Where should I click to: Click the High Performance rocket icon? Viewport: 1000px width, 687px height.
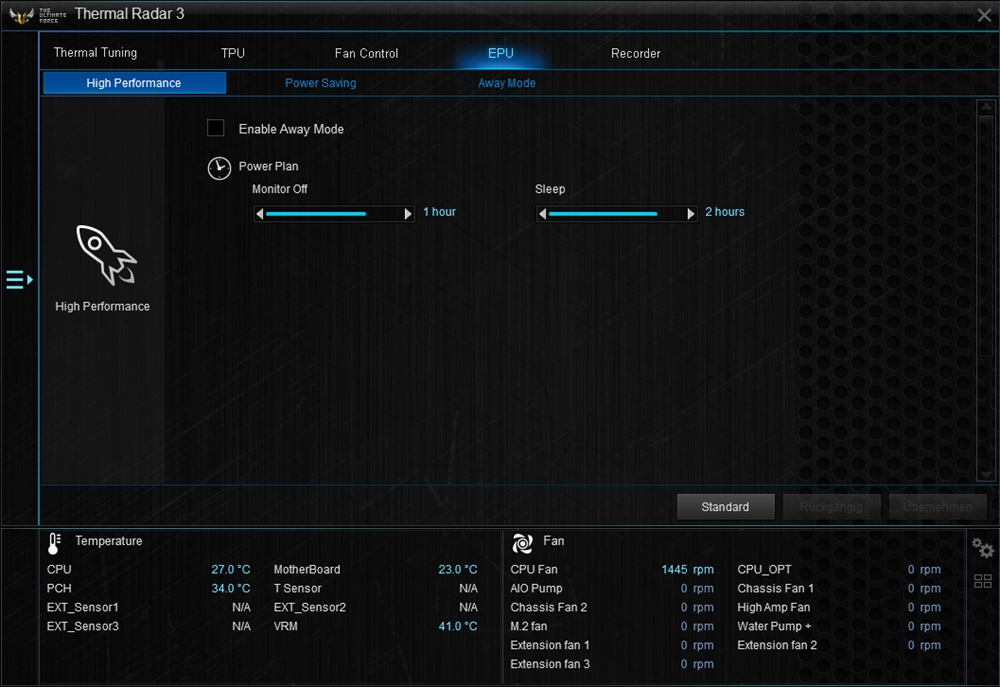(106, 255)
